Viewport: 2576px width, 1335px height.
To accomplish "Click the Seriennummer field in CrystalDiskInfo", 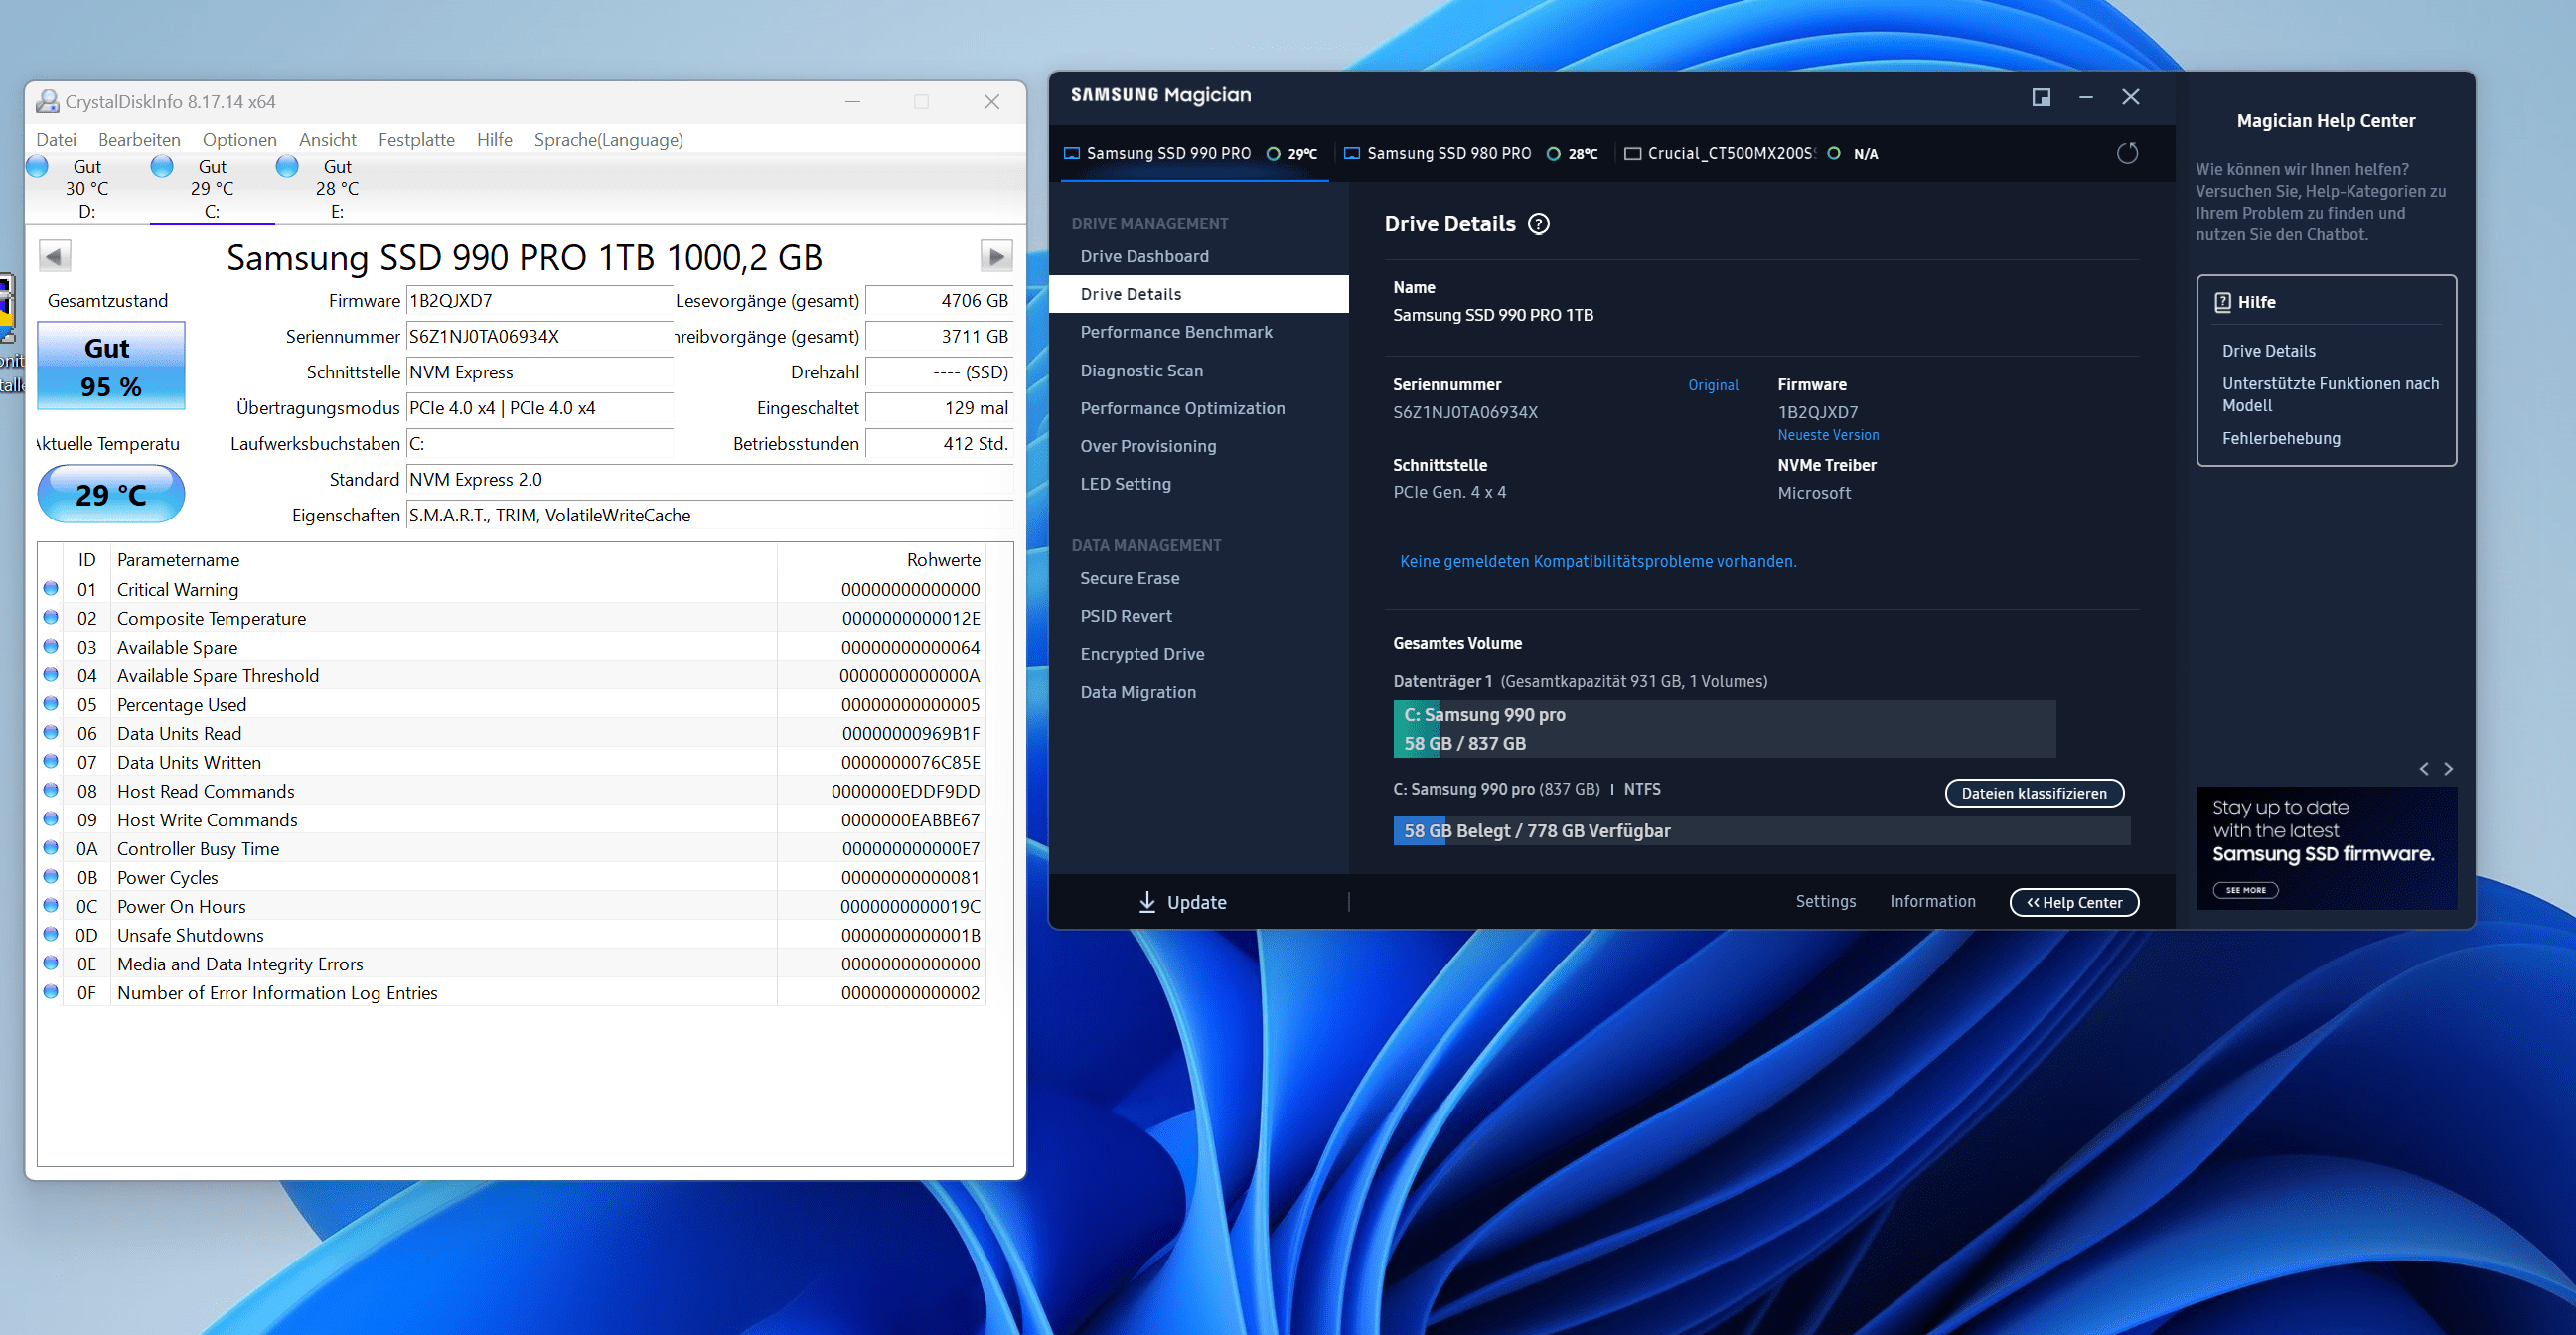I will coord(539,337).
